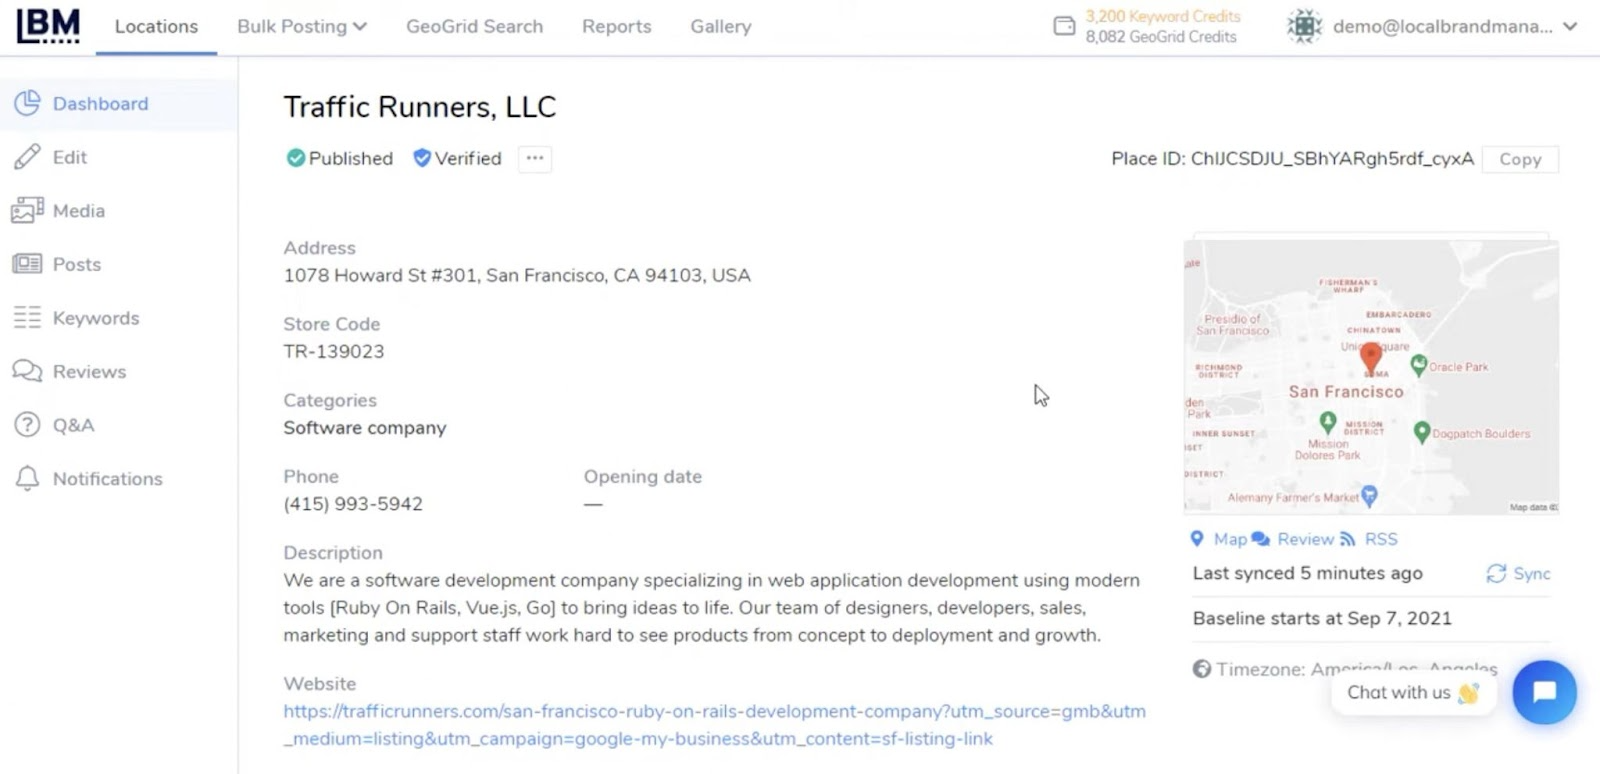Viewport: 1600px width, 774px height.
Task: Open the Media section icon
Action: point(27,210)
